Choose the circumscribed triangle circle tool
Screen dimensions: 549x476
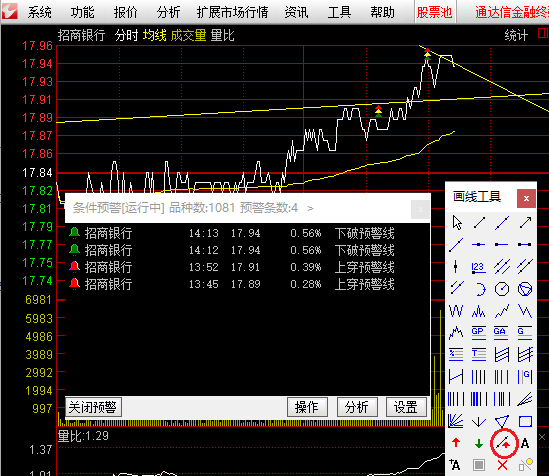point(524,289)
